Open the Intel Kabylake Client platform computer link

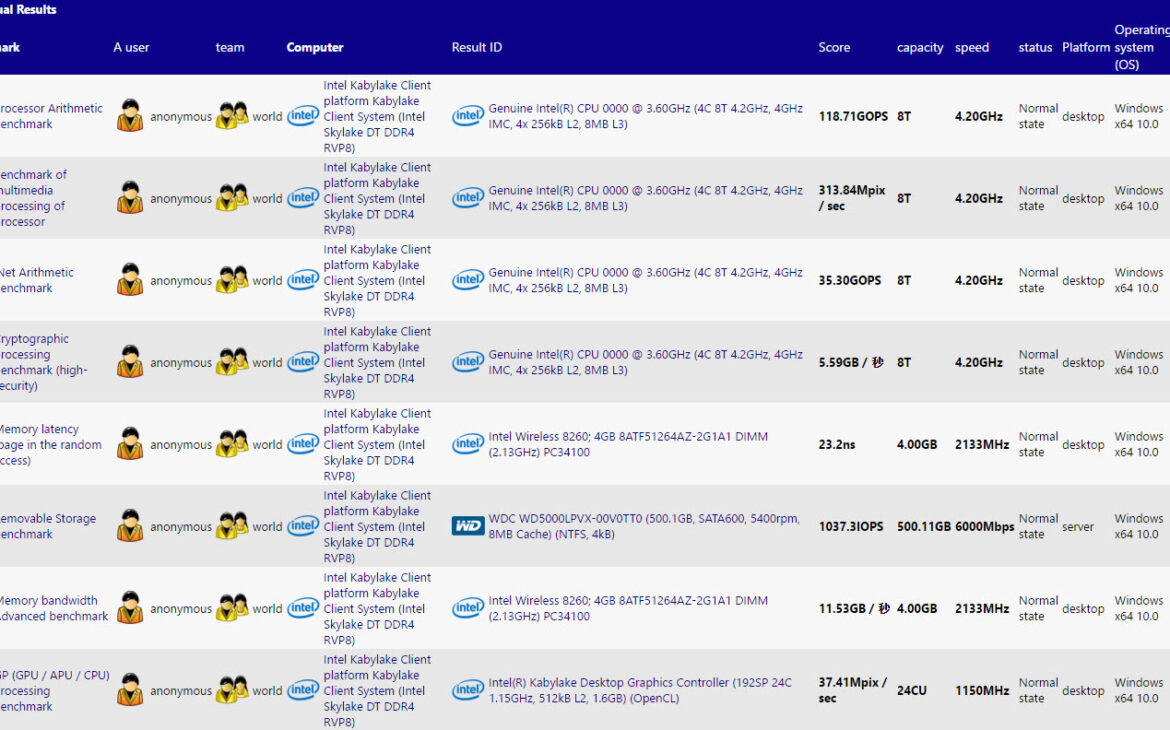click(x=377, y=116)
